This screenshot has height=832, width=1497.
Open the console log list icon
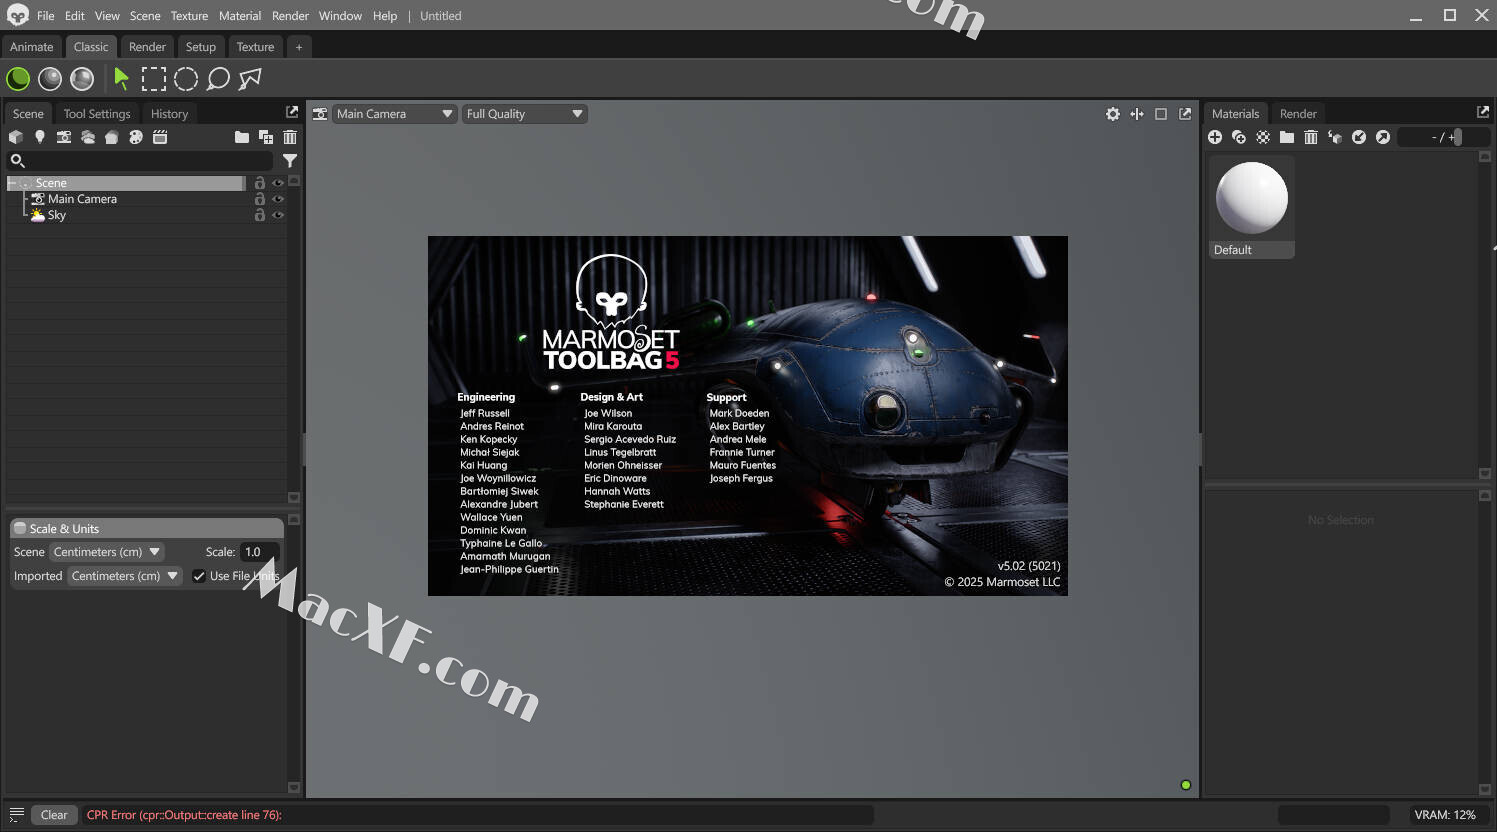click(x=16, y=814)
